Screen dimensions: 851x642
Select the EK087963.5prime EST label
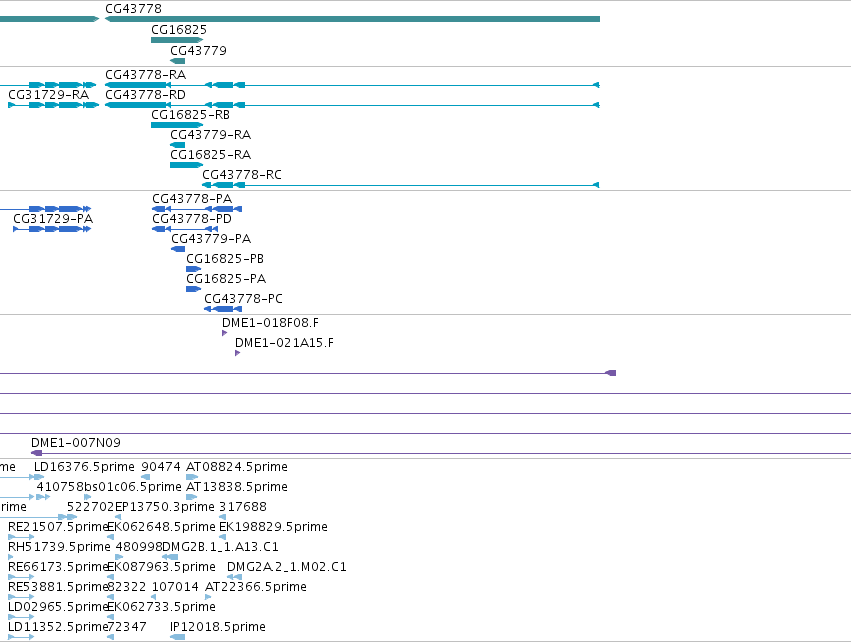point(161,567)
